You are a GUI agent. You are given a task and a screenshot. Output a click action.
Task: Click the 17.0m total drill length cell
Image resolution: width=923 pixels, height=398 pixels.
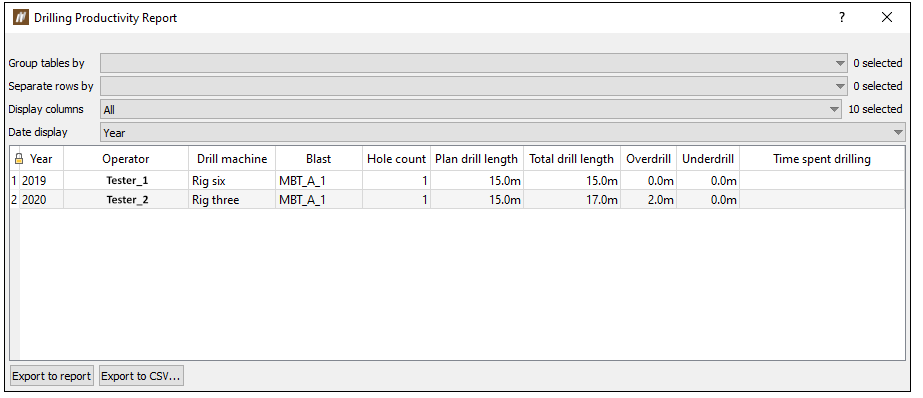pos(572,200)
